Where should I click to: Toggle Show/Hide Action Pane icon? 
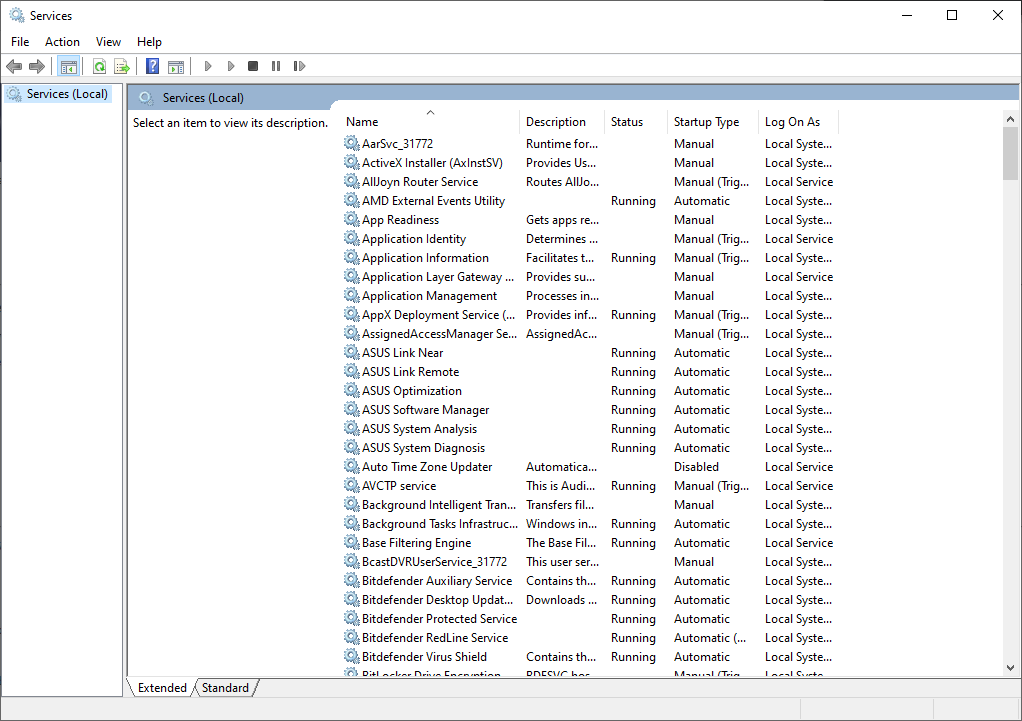click(x=176, y=66)
